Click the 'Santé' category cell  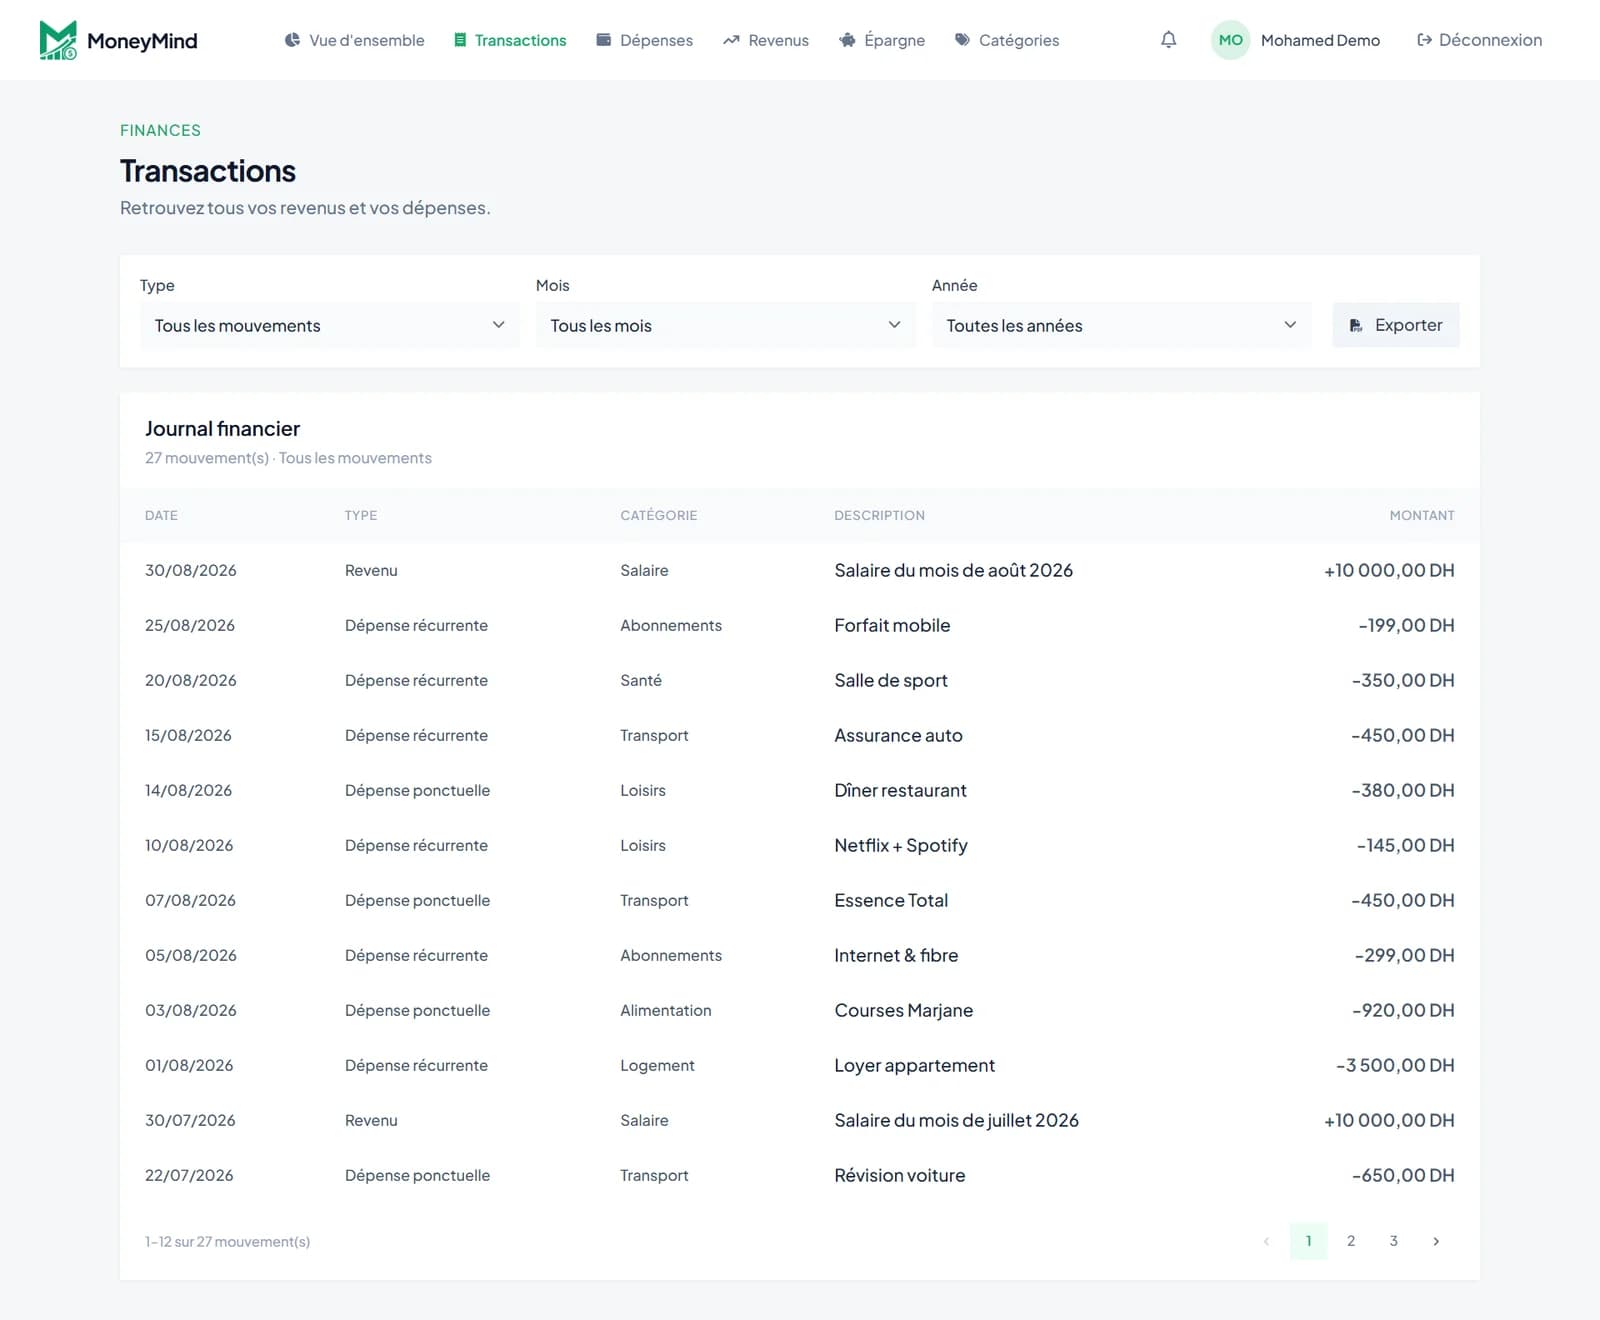pos(641,680)
